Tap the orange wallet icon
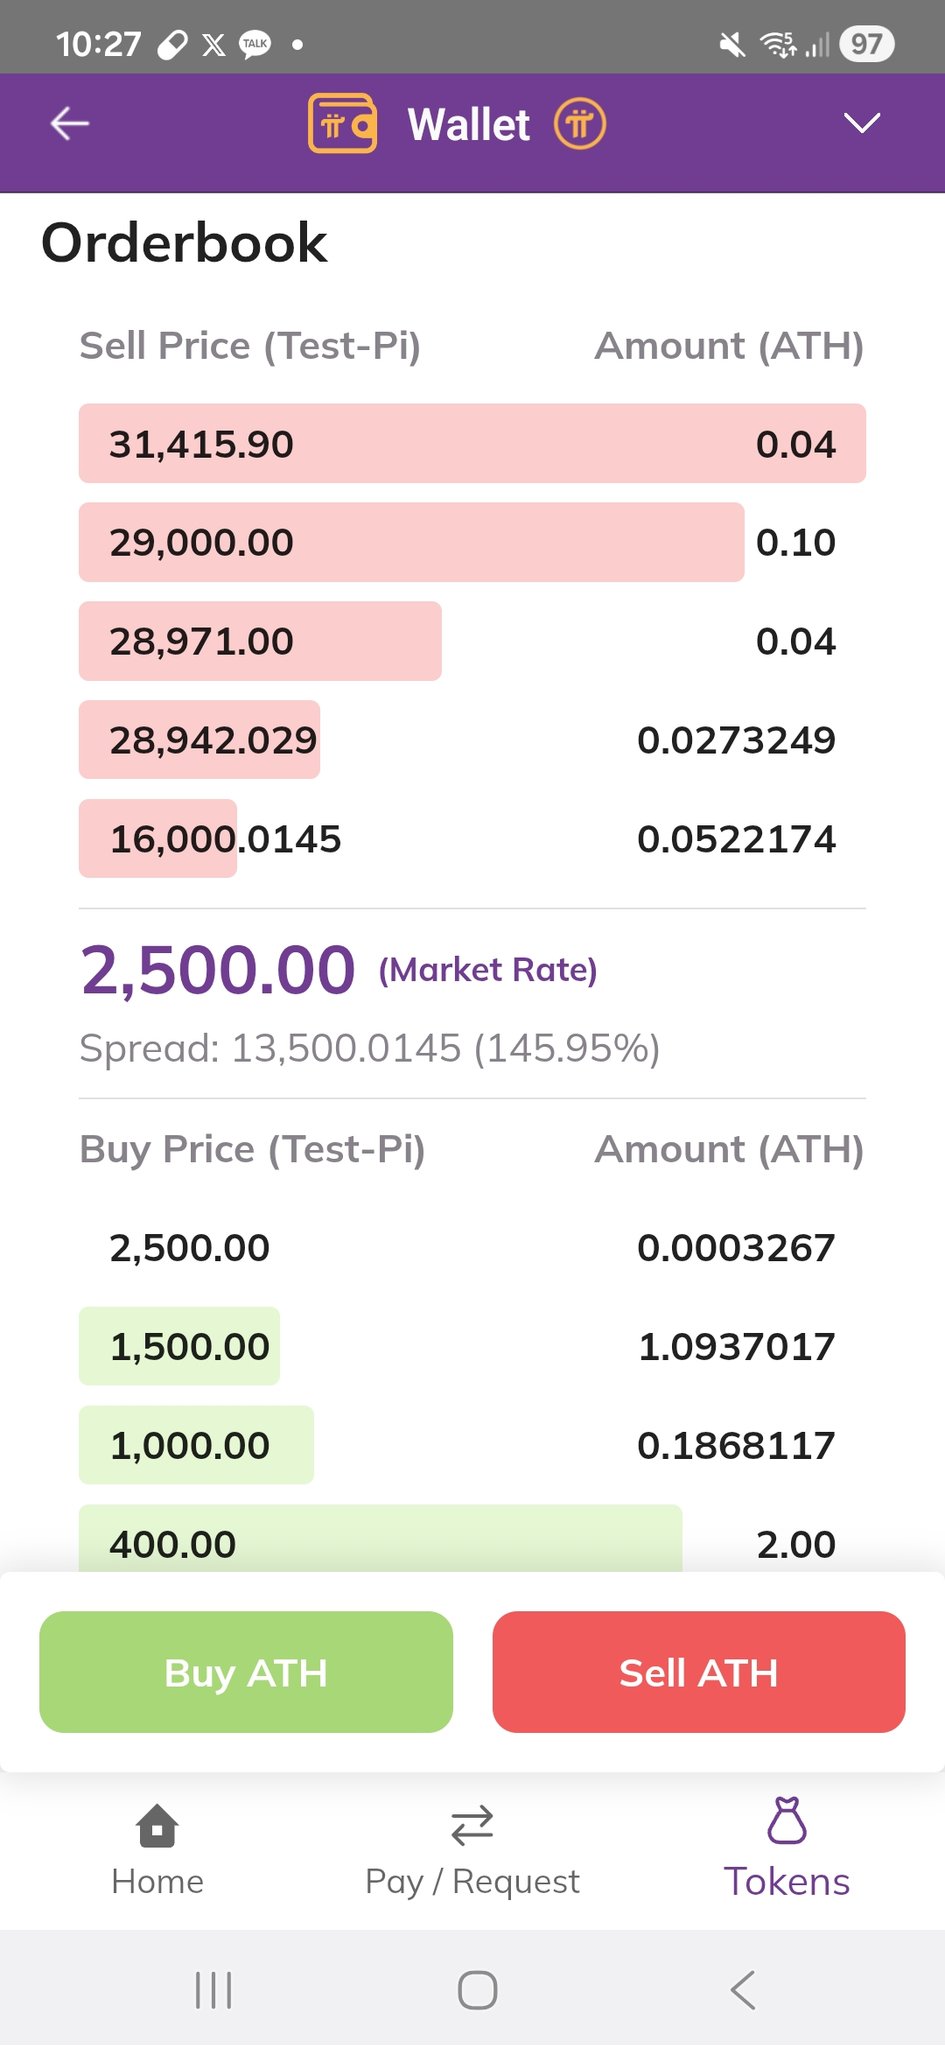 coord(342,124)
